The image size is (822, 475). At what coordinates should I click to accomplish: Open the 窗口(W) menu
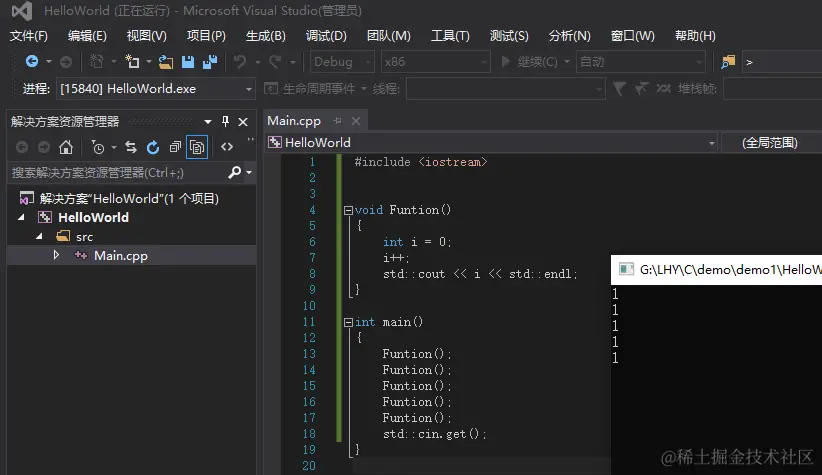(x=633, y=36)
